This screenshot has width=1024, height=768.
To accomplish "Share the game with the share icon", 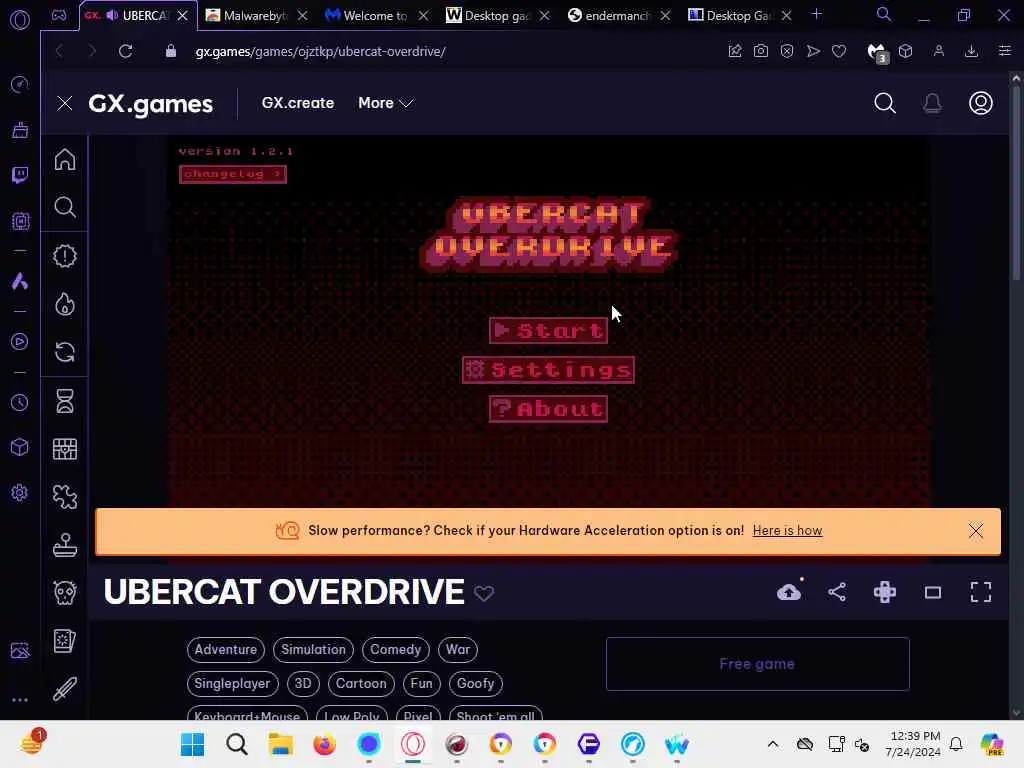I will click(x=837, y=592).
